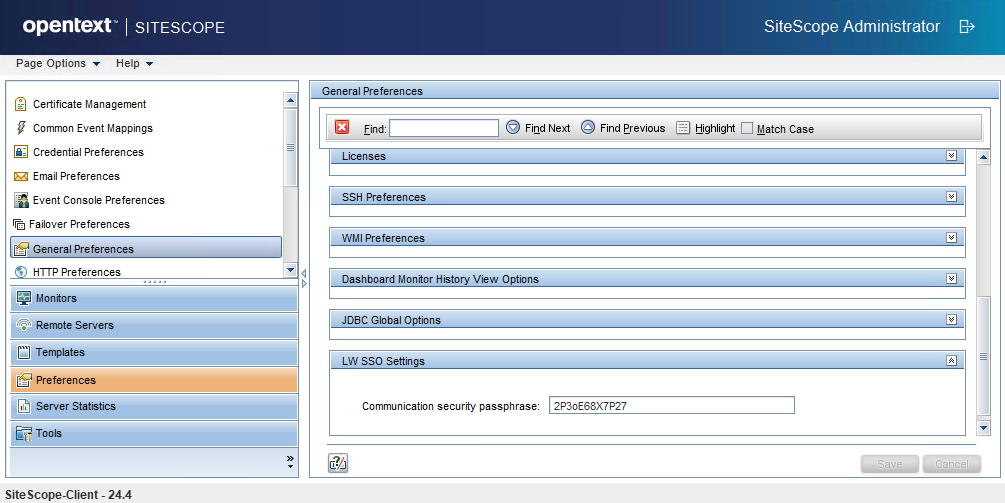
Task: Click the Find text input field
Action: tap(444, 128)
